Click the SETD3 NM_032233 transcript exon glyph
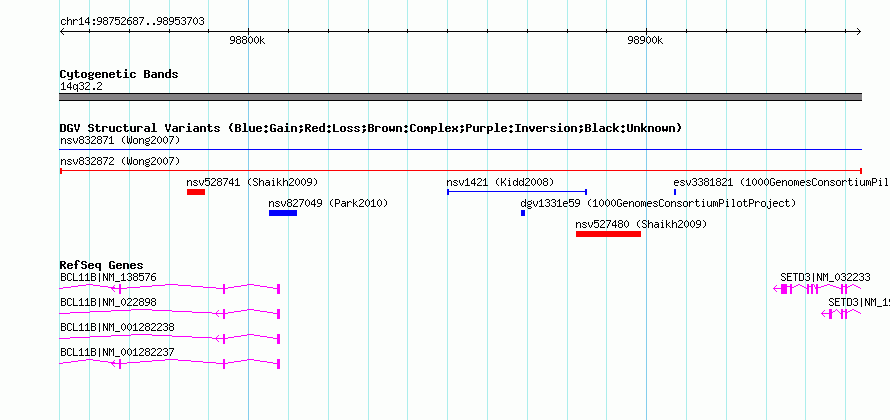Viewport: 890px width, 420px height. (x=818, y=289)
